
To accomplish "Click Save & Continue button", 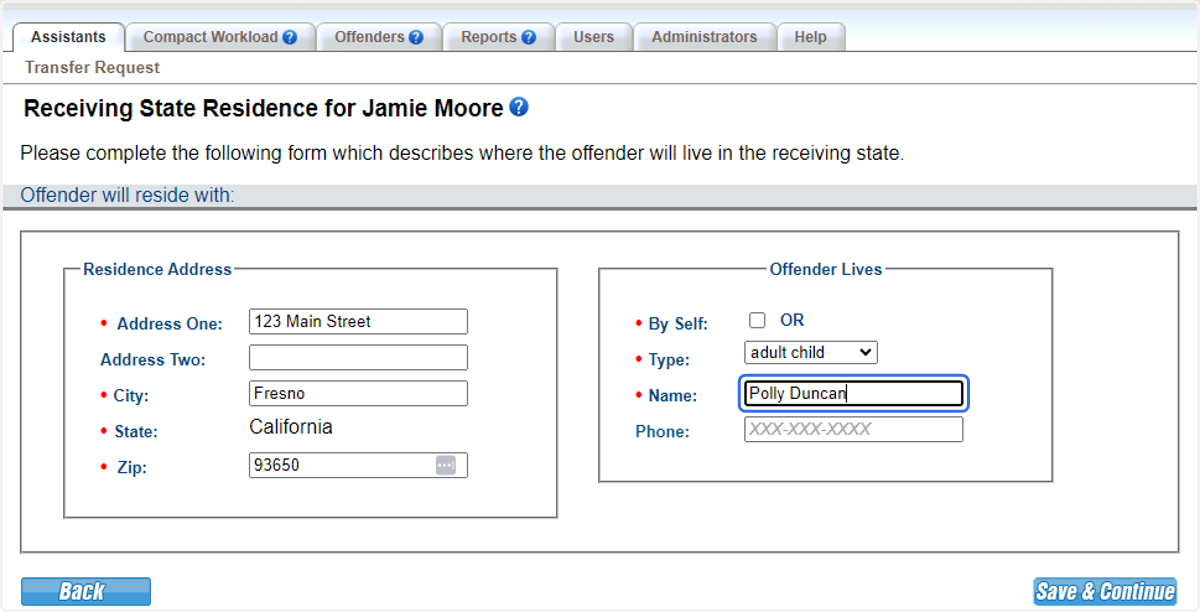I will point(1105,591).
